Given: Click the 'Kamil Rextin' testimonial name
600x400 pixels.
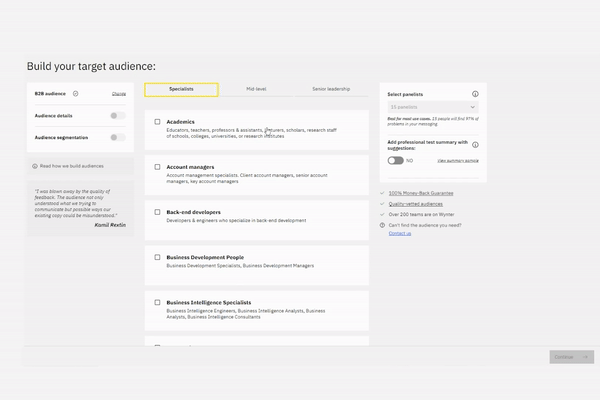Looking at the screenshot, I should click(x=110, y=225).
